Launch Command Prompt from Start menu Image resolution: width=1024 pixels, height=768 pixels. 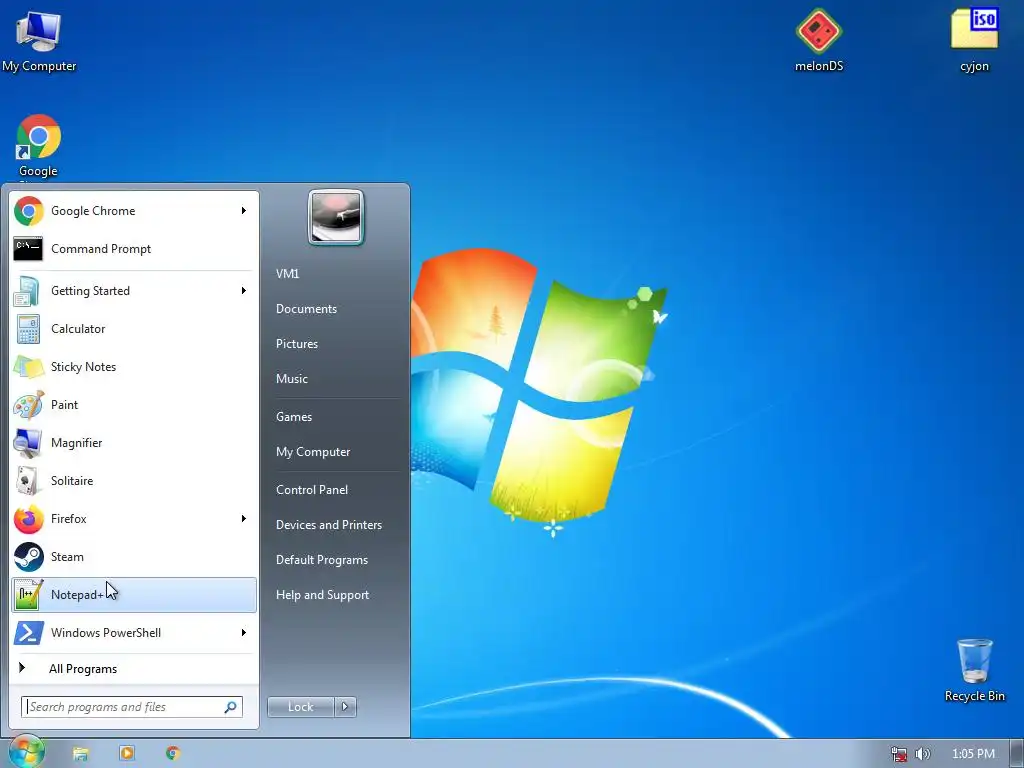coord(134,249)
